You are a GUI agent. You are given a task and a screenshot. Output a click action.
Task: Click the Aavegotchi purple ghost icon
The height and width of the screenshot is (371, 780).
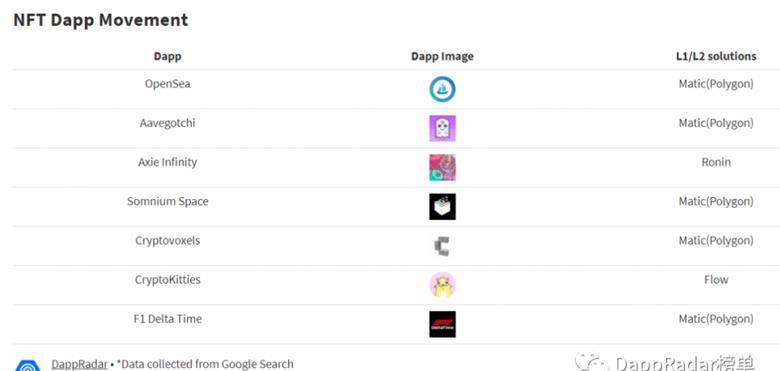click(442, 128)
